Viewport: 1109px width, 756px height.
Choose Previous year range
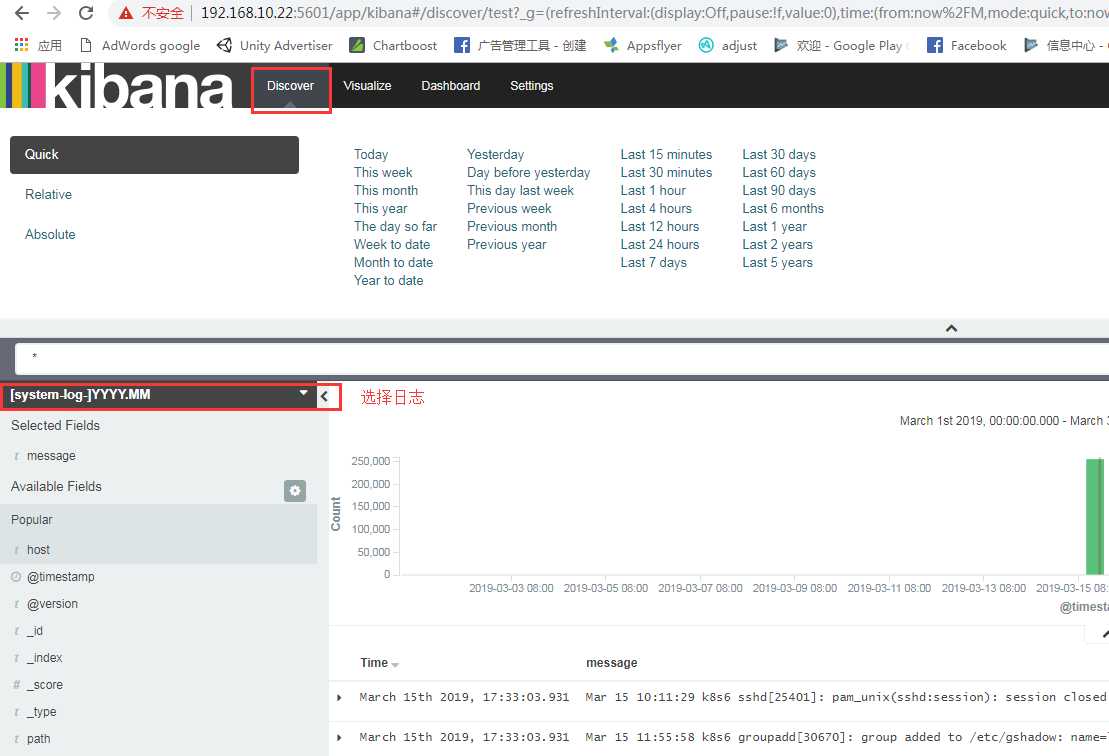(506, 245)
